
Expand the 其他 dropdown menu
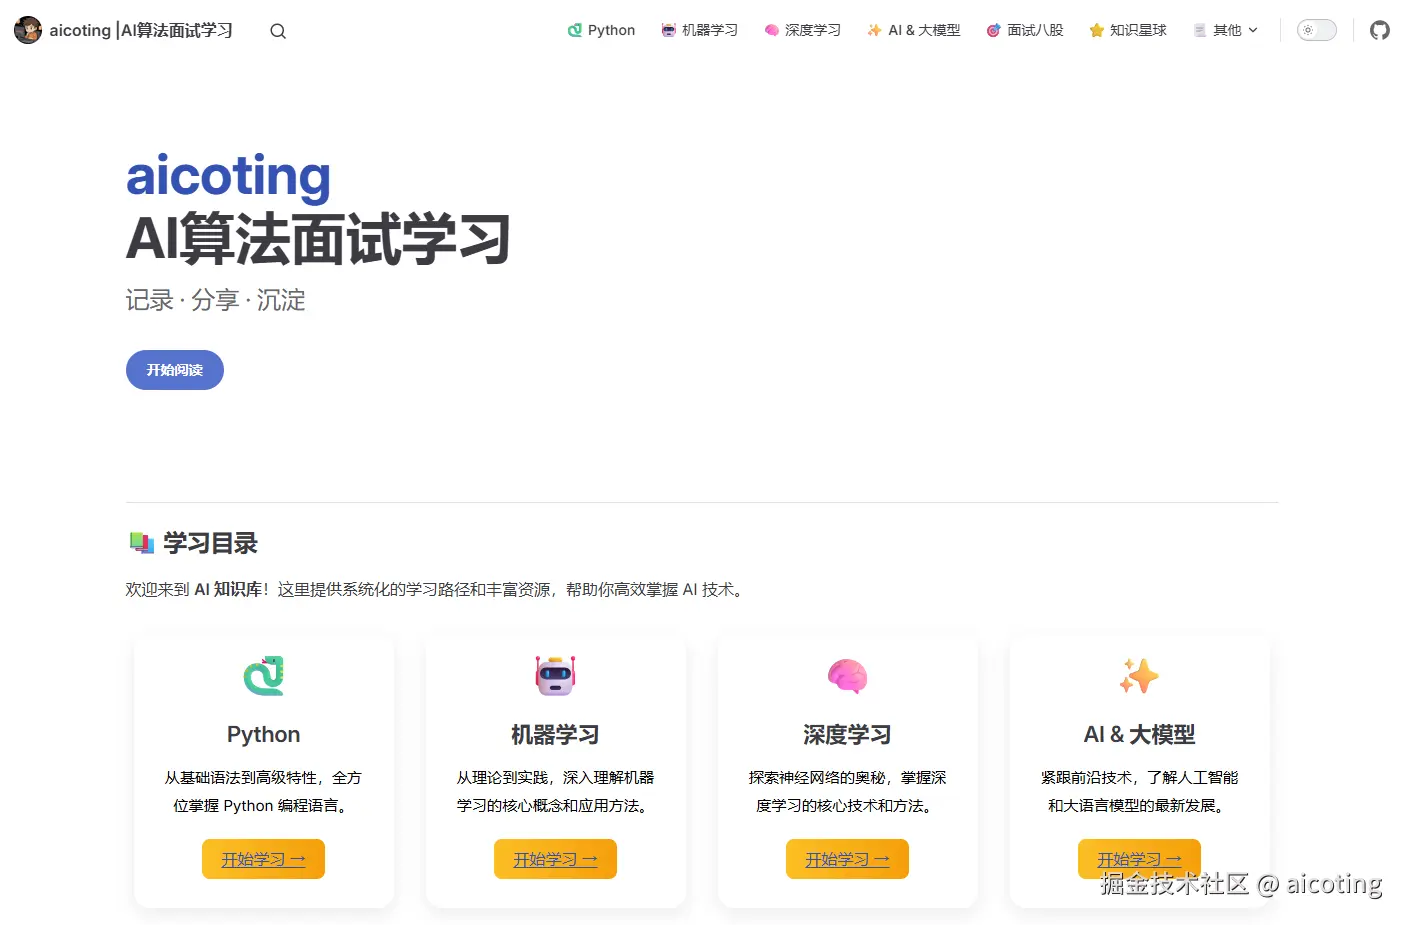(x=1226, y=31)
